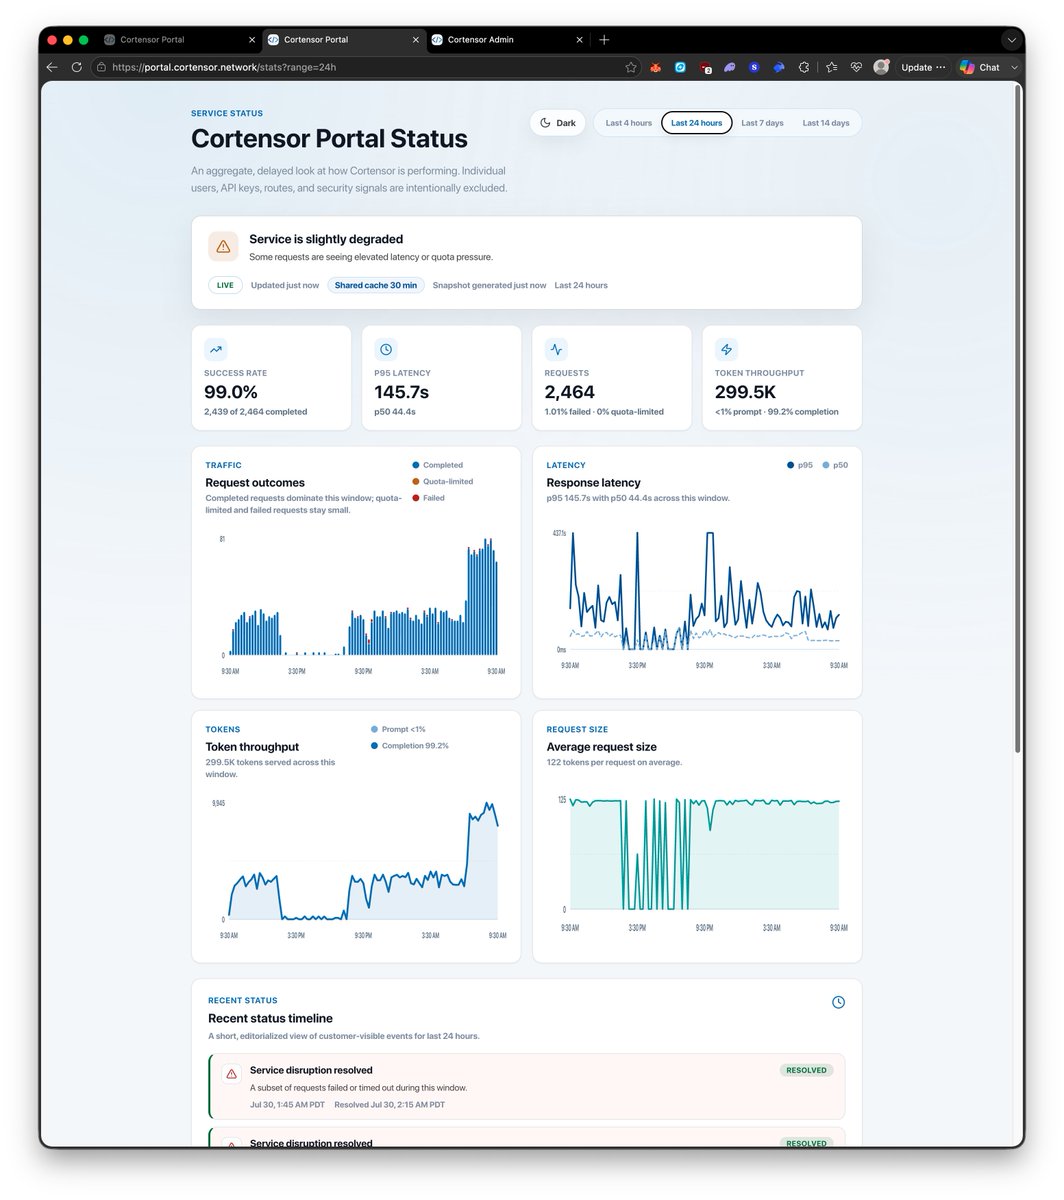Click the Cortensor Portal Status heading
The height and width of the screenshot is (1200, 1064).
pyautogui.click(x=329, y=139)
